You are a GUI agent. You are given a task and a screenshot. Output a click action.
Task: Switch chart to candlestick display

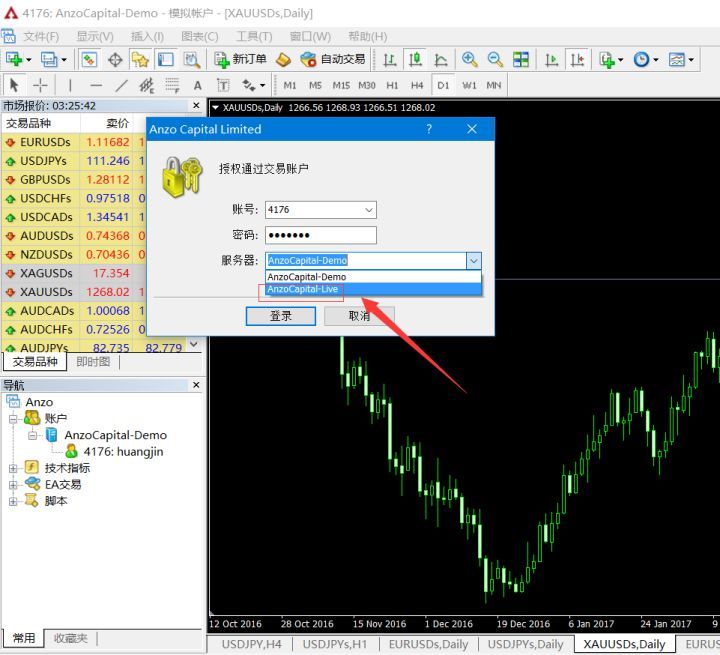pyautogui.click(x=415, y=60)
